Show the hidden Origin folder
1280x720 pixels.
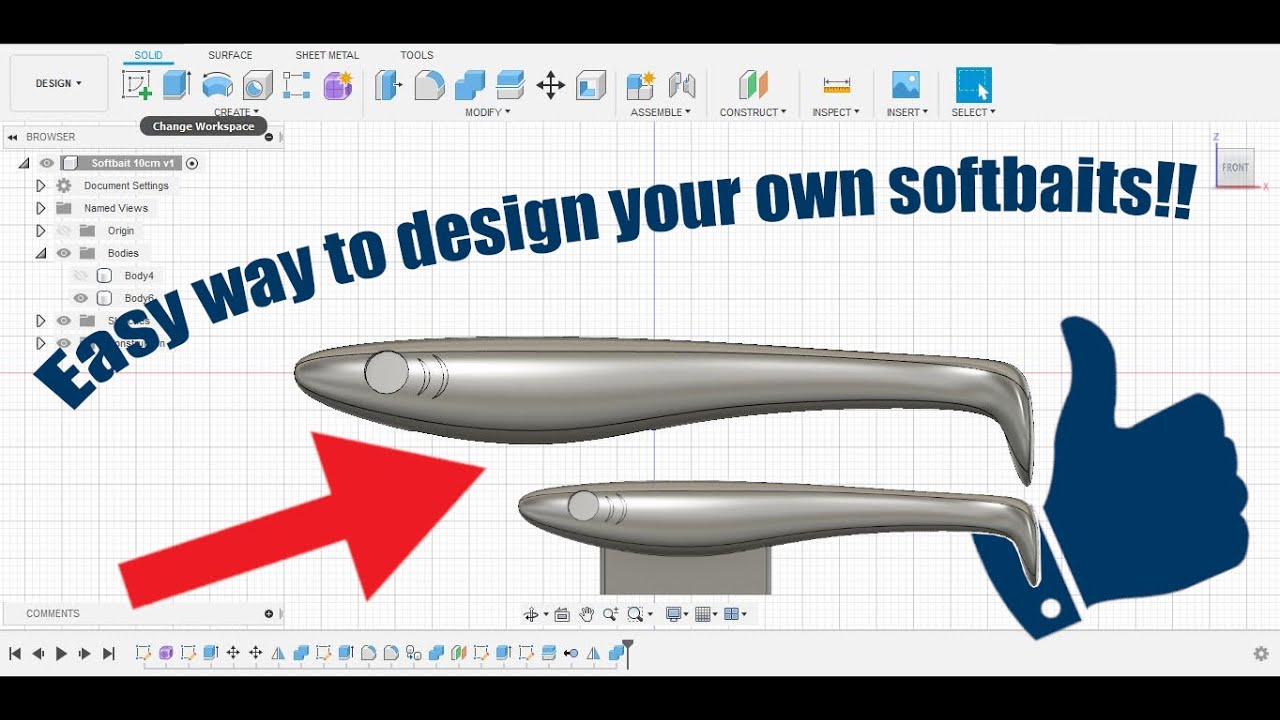[x=64, y=231]
